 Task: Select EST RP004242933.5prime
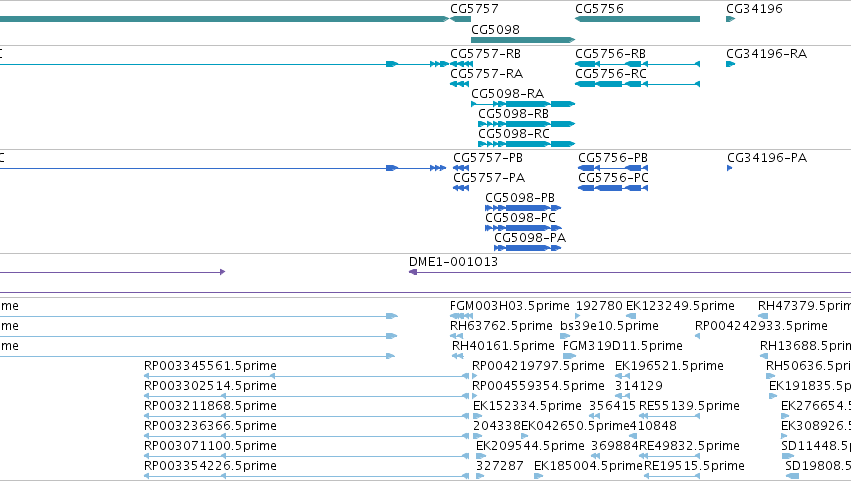(x=761, y=326)
